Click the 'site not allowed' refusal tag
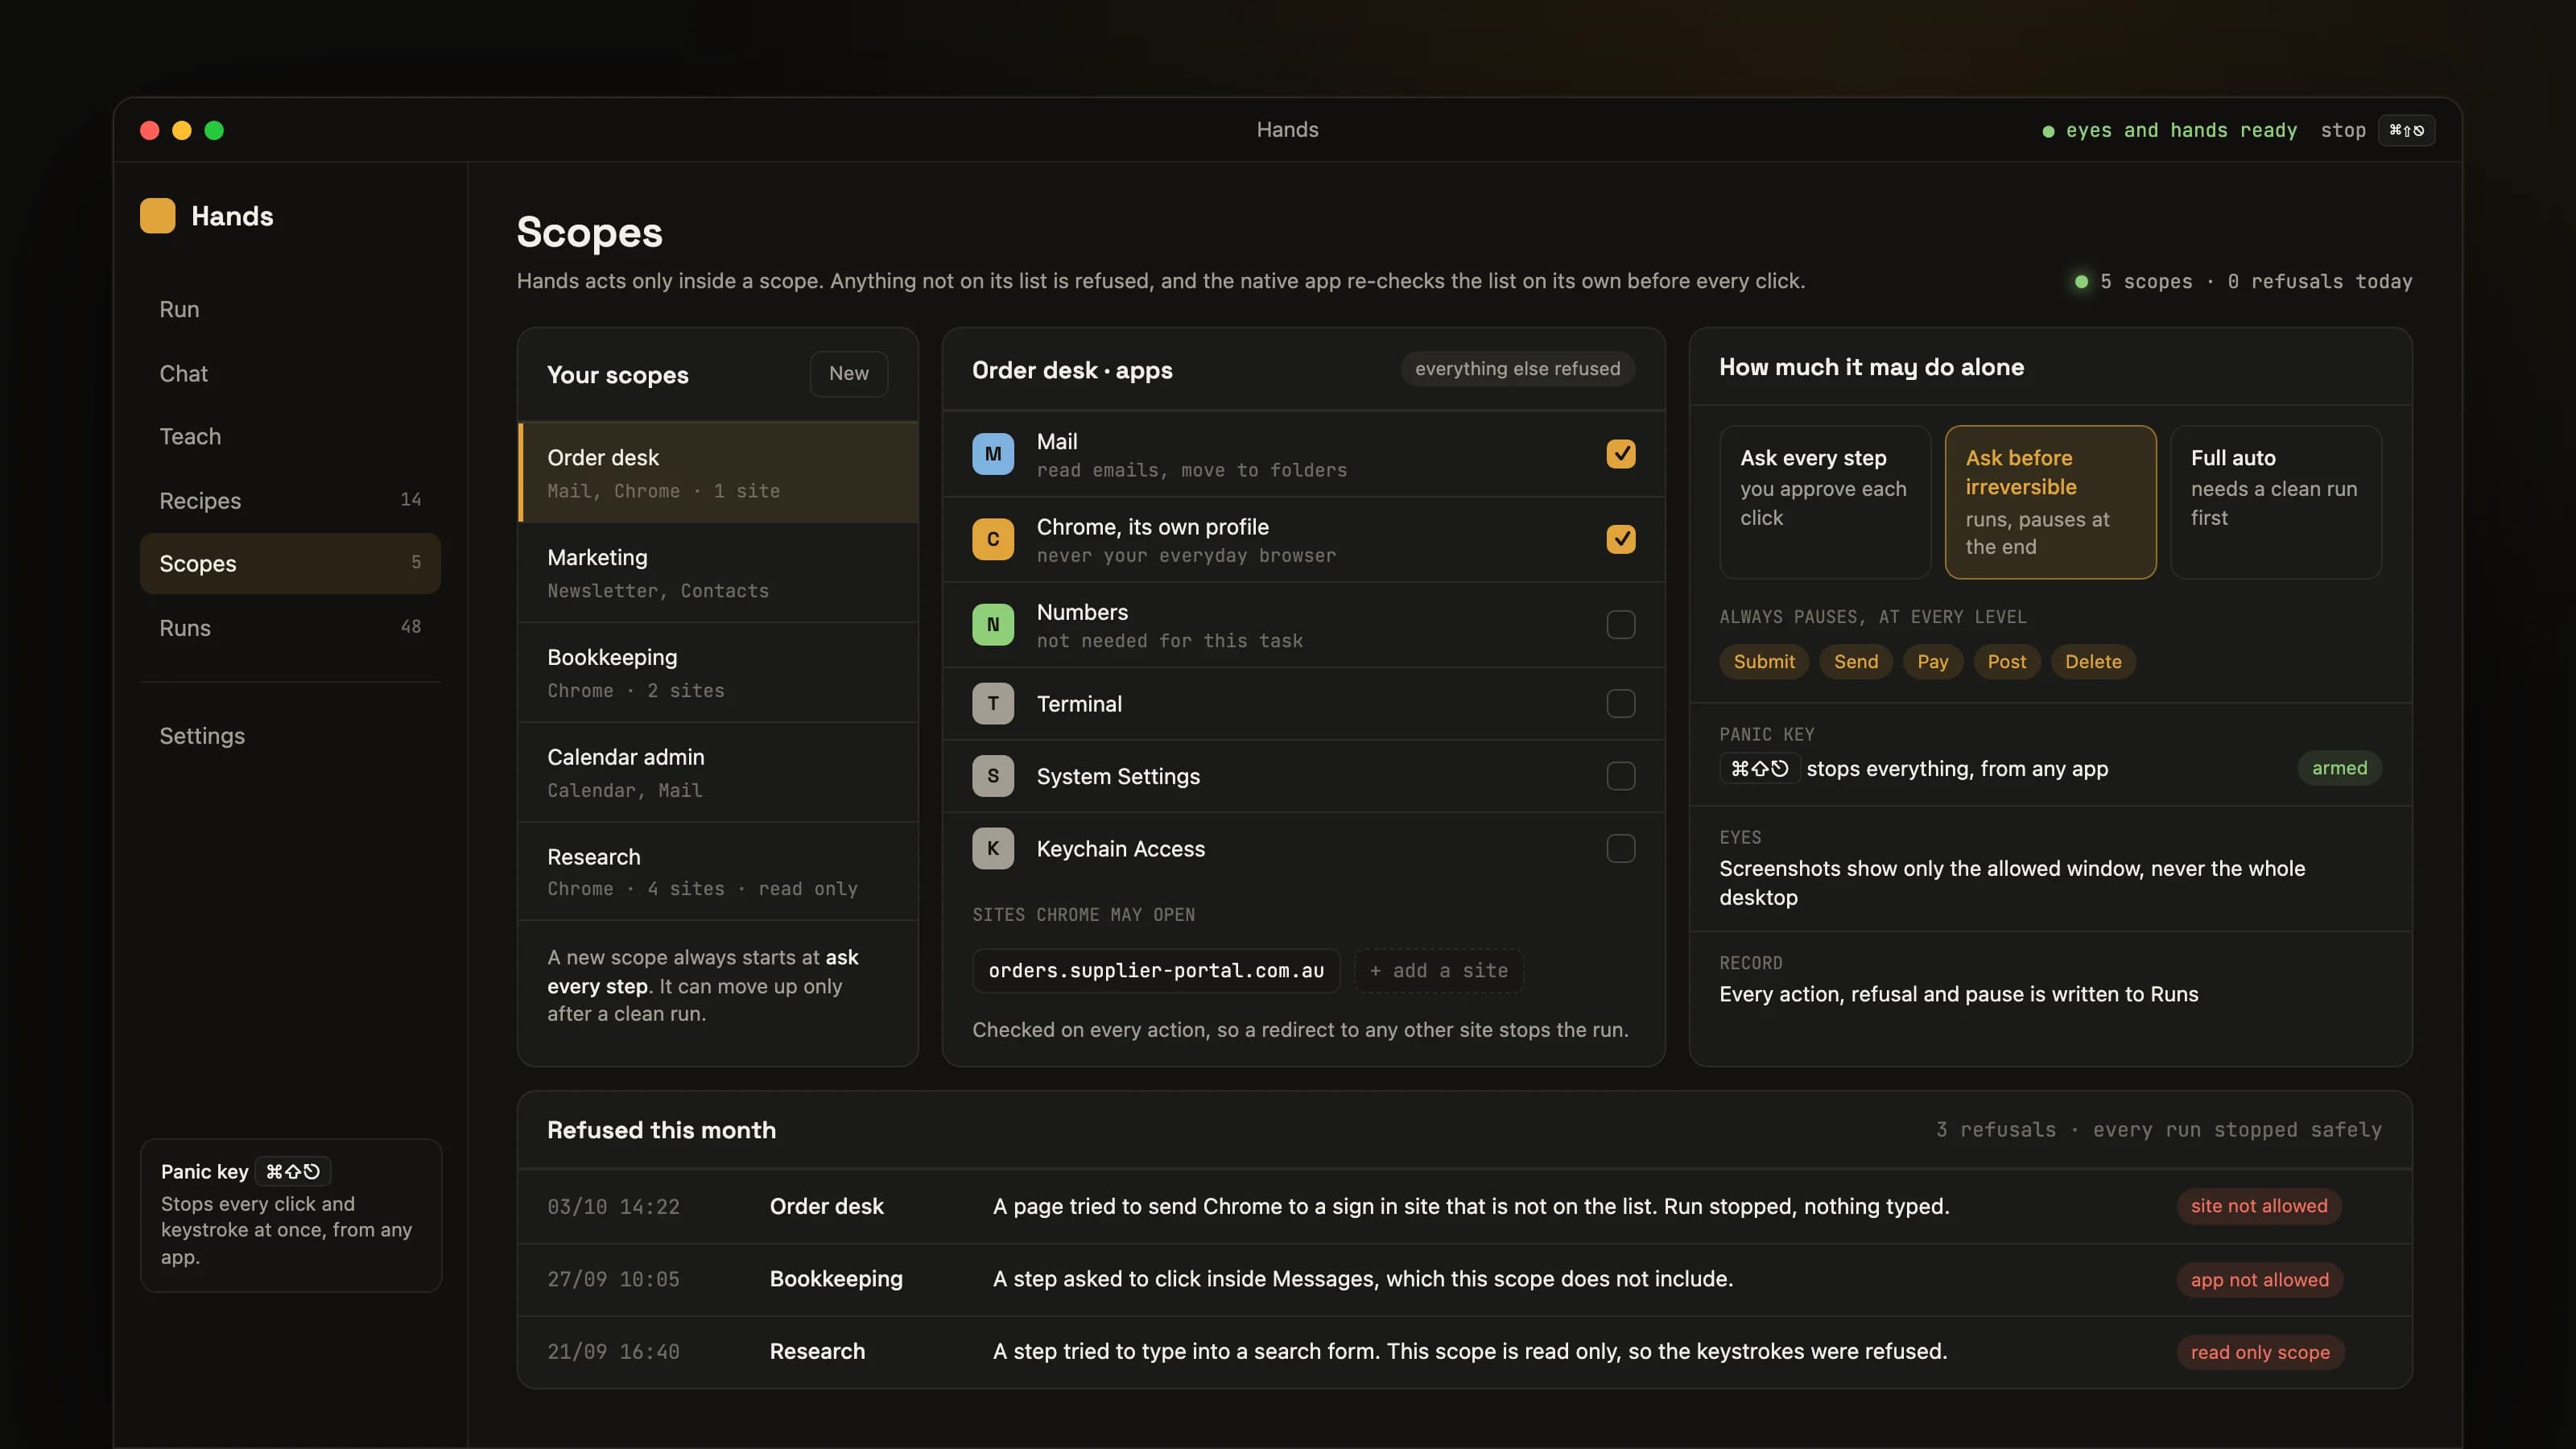Screen dimensions: 2576x1449 [x=2259, y=1206]
